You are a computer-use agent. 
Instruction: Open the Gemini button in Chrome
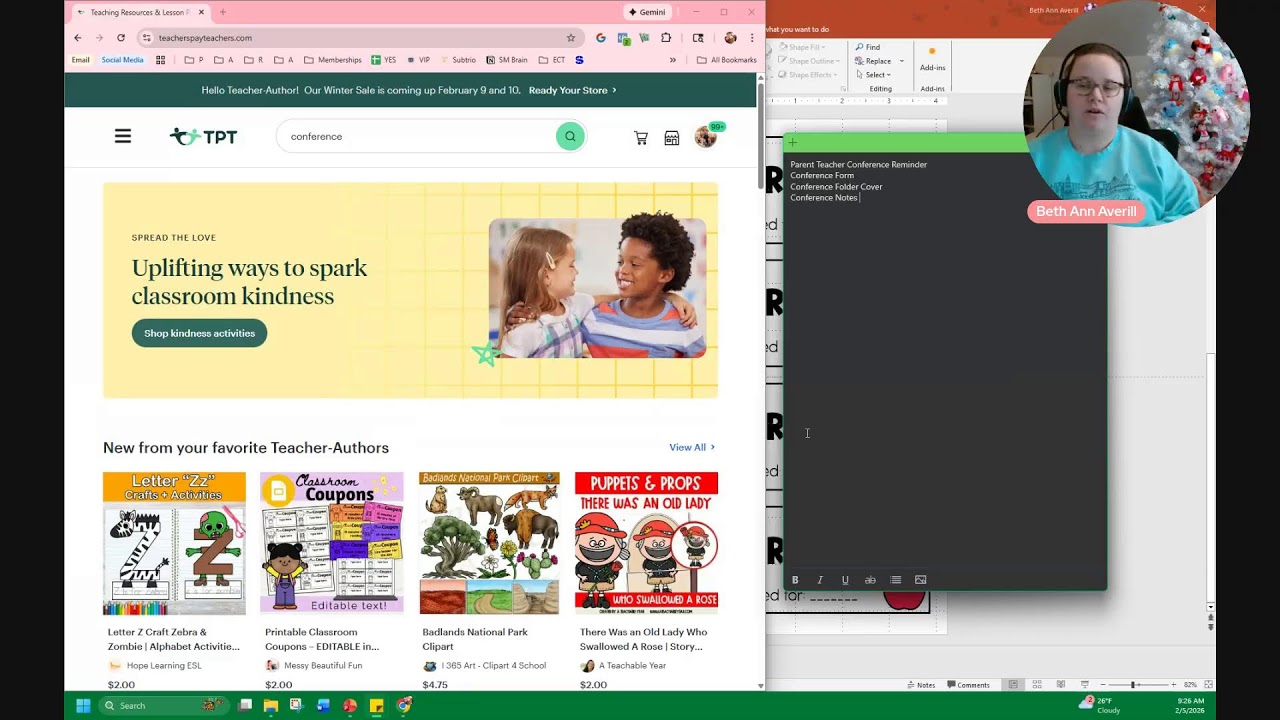[x=647, y=12]
